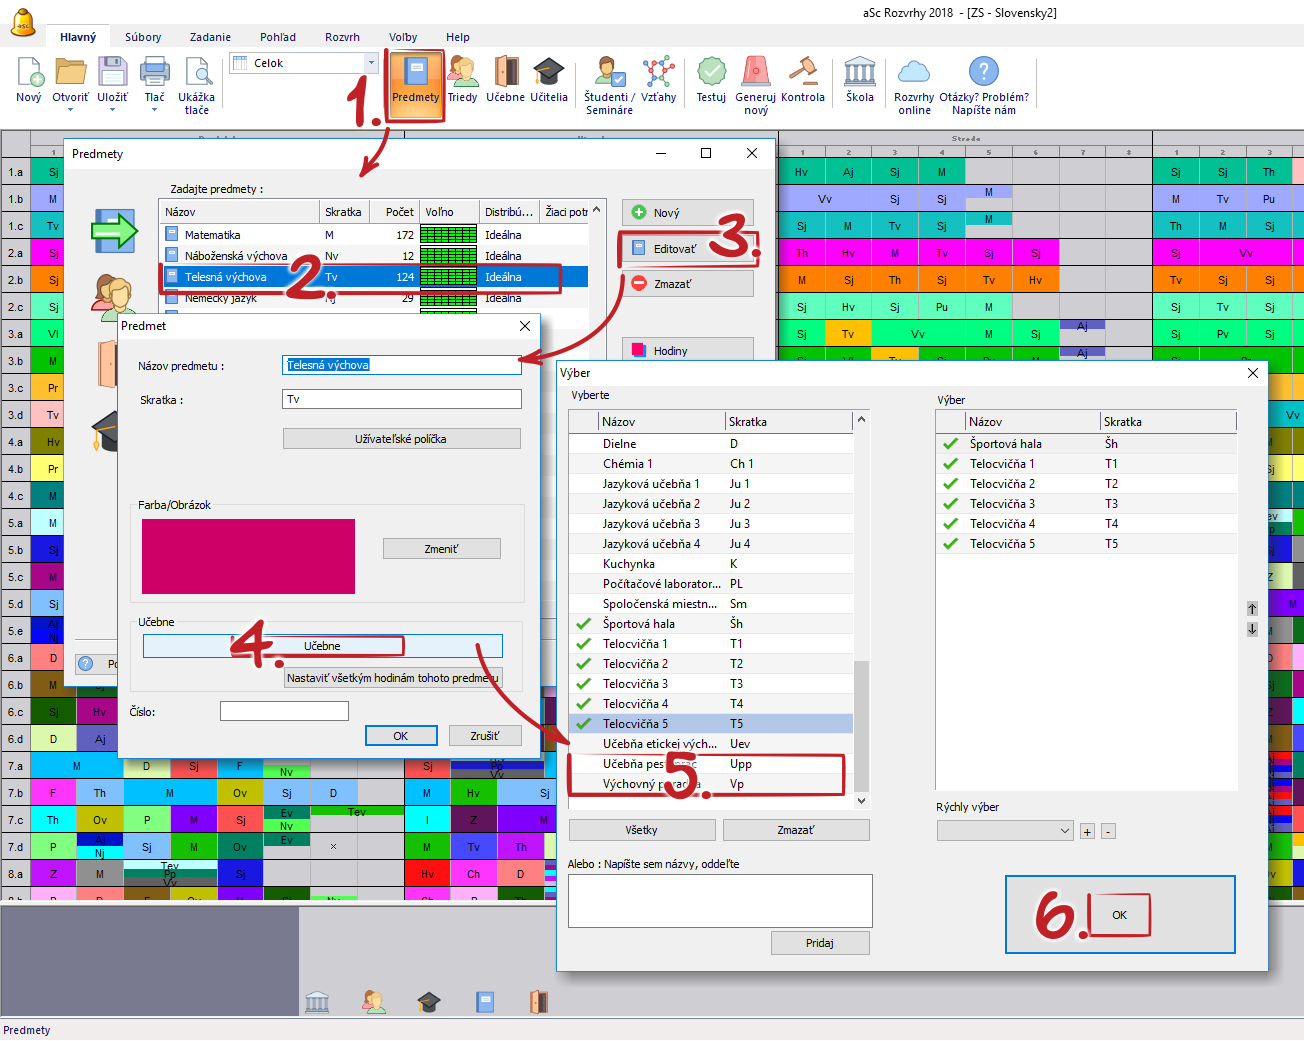
Task: Open the Tlač dropdown arrow
Action: [154, 110]
